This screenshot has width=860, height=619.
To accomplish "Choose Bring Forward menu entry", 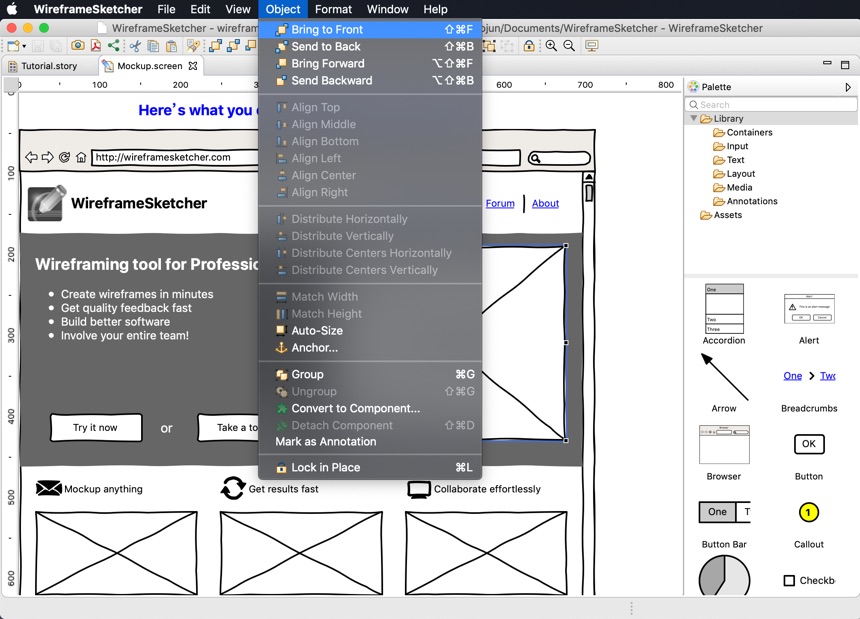I will [370, 64].
